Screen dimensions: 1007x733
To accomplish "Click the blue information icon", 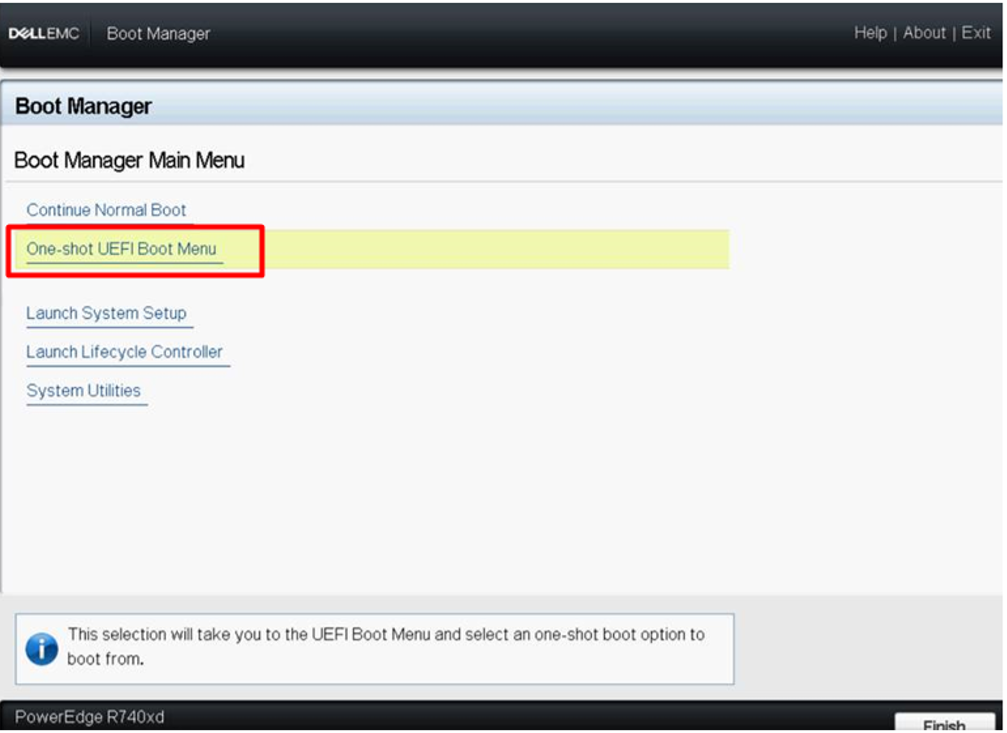I will tap(42, 649).
